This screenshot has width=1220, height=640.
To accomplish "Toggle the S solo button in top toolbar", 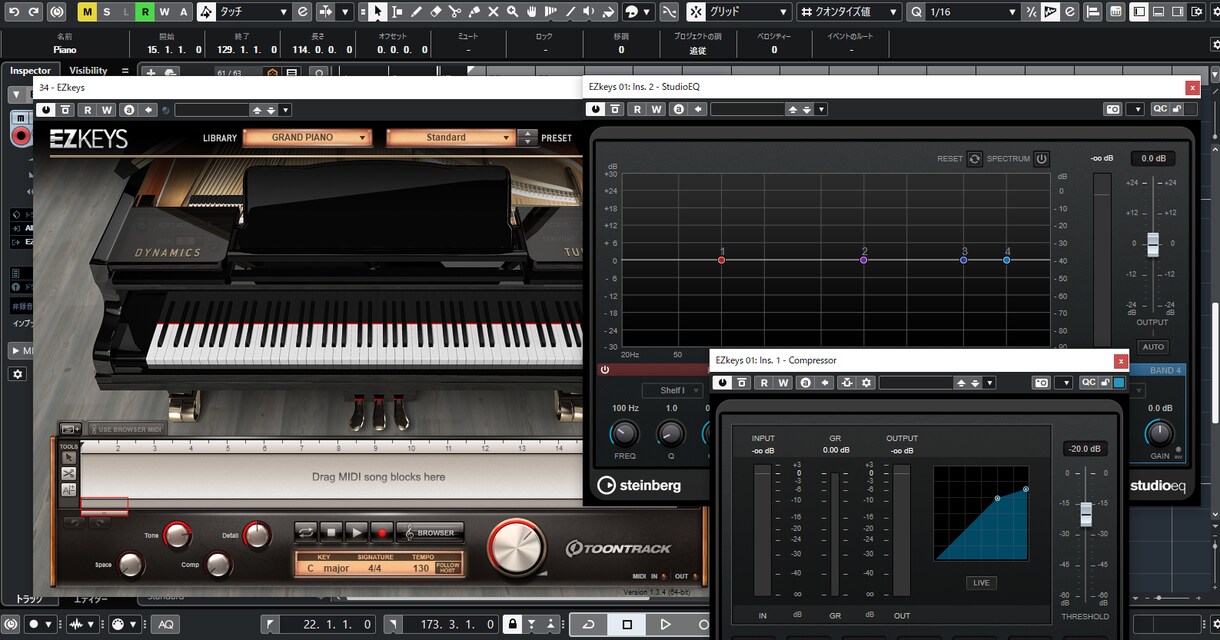I will pos(106,12).
